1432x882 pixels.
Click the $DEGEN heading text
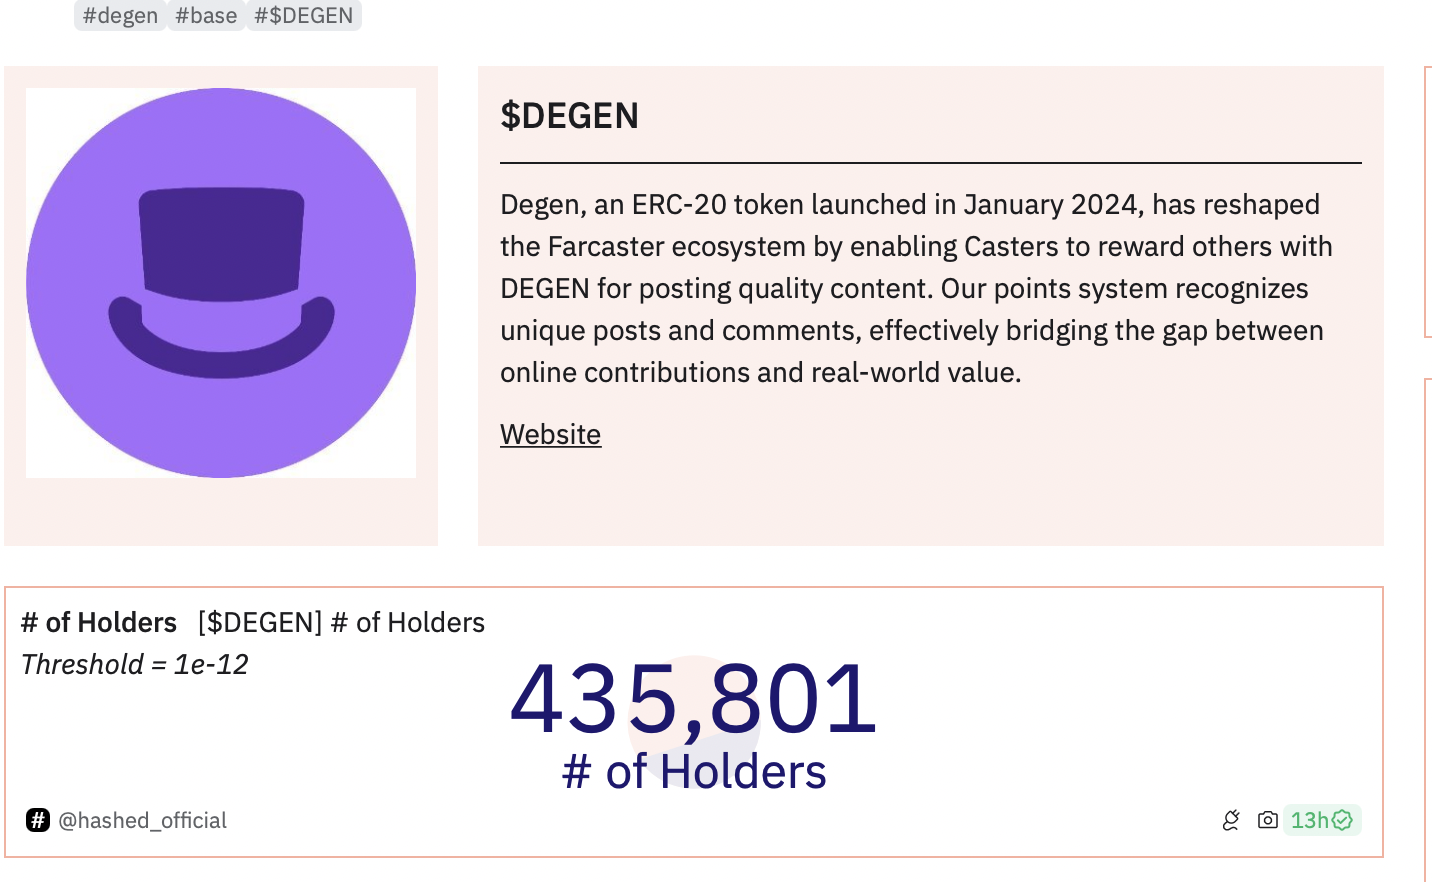(x=569, y=116)
